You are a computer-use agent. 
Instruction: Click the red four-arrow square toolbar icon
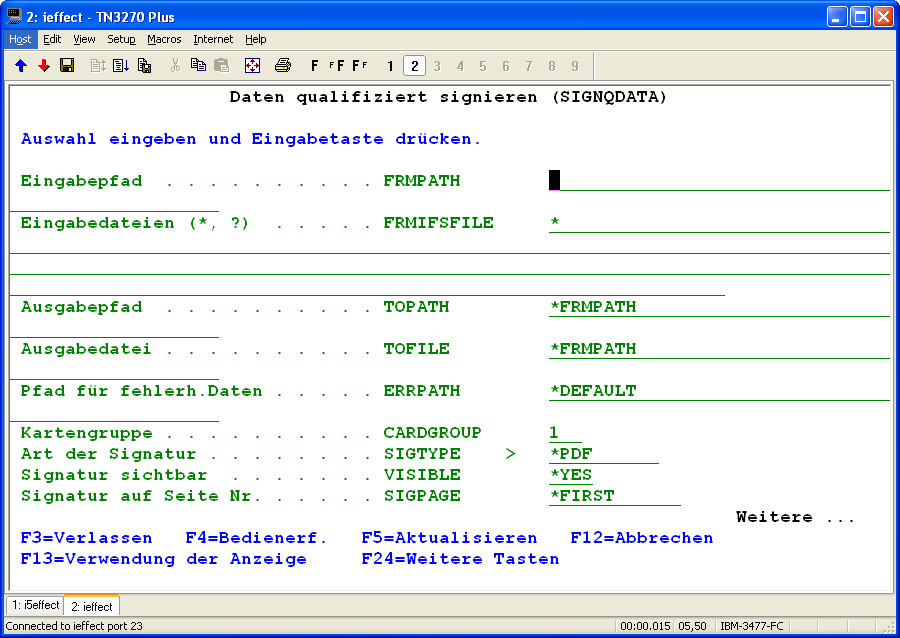point(252,66)
